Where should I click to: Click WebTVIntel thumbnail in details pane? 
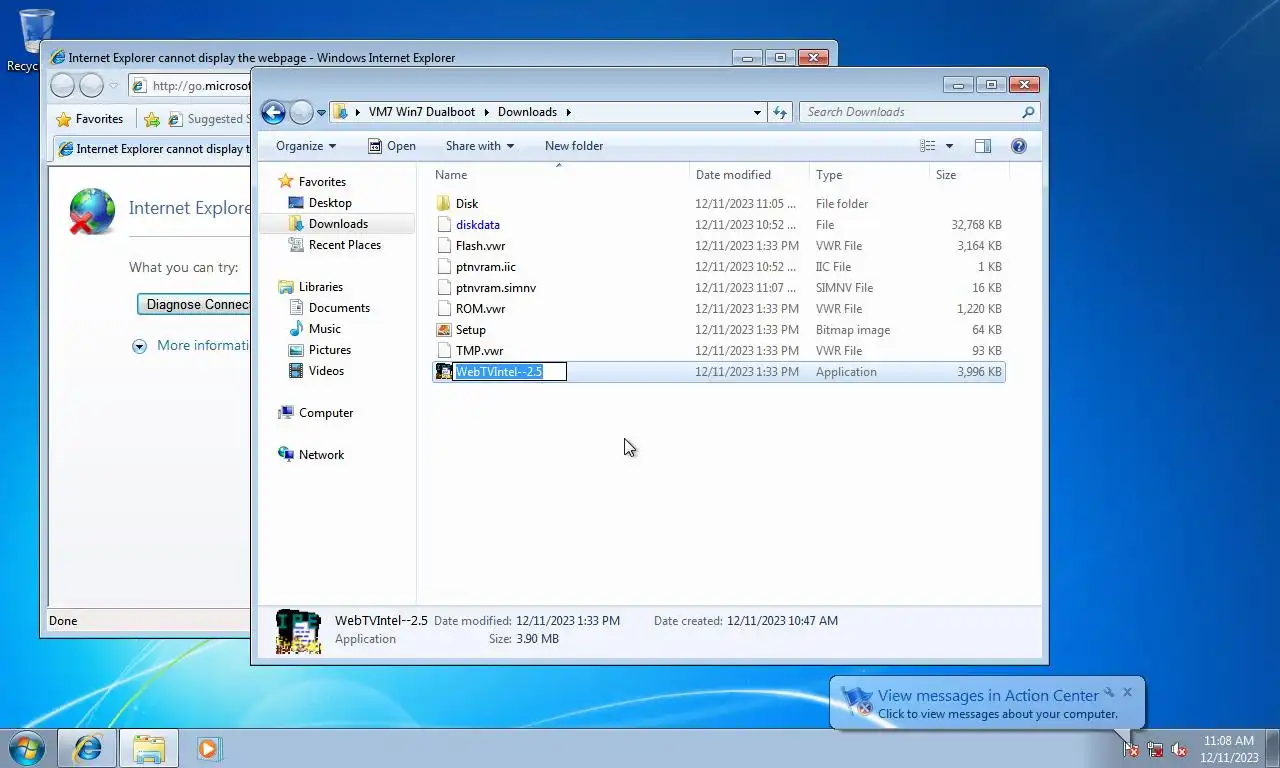[x=298, y=631]
